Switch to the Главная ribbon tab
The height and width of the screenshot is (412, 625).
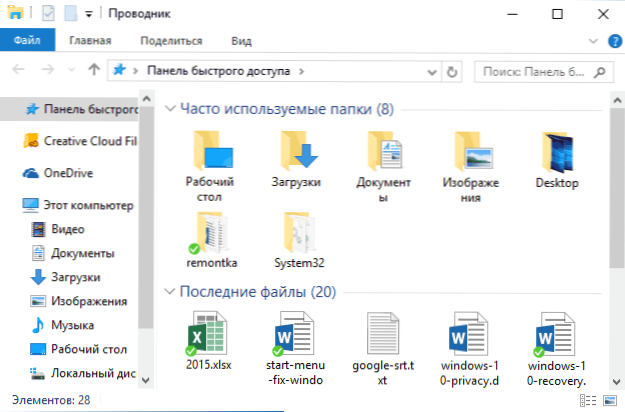pyautogui.click(x=90, y=41)
